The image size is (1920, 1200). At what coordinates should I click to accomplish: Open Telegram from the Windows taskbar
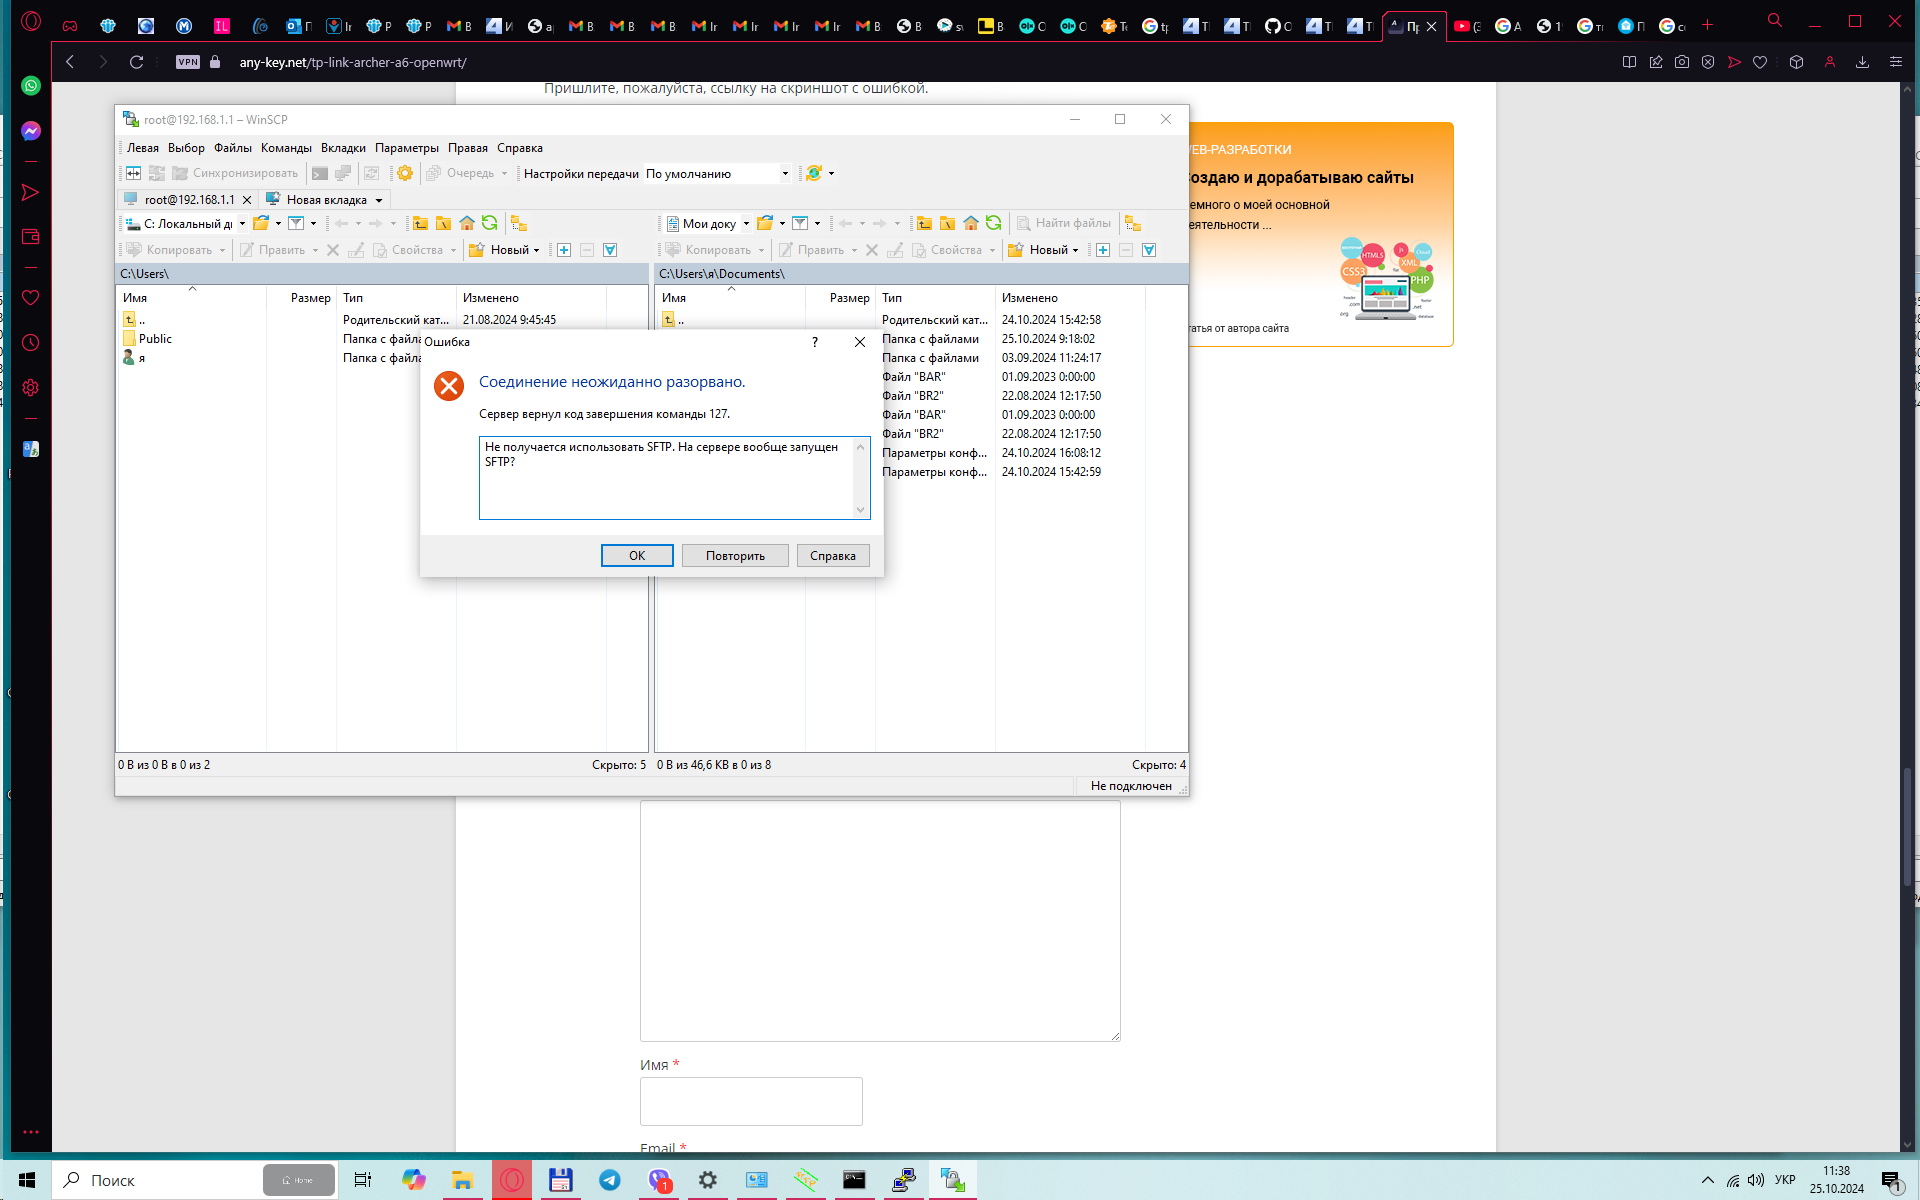pyautogui.click(x=609, y=1180)
